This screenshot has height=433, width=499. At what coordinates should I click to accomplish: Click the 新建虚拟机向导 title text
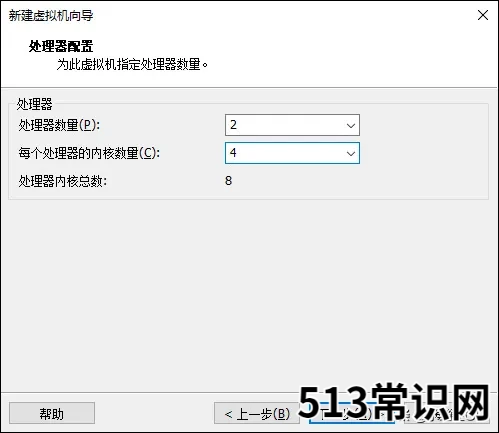click(51, 16)
